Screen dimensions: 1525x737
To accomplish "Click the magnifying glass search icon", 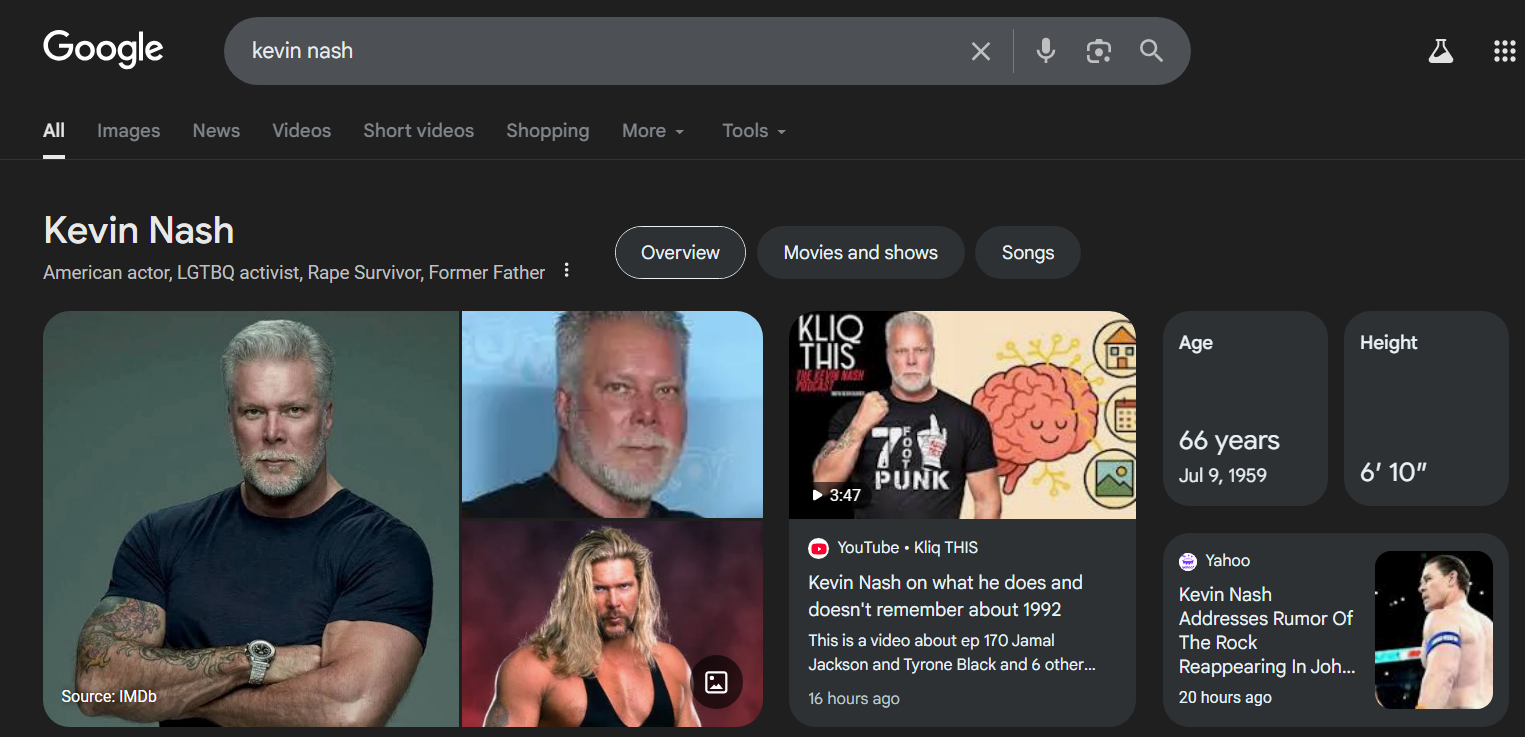I will pos(1151,51).
